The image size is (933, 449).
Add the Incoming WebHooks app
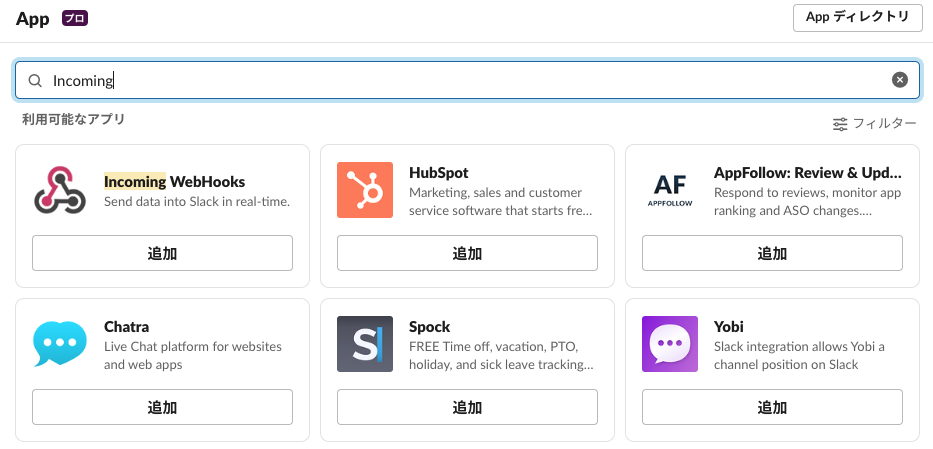coord(162,253)
